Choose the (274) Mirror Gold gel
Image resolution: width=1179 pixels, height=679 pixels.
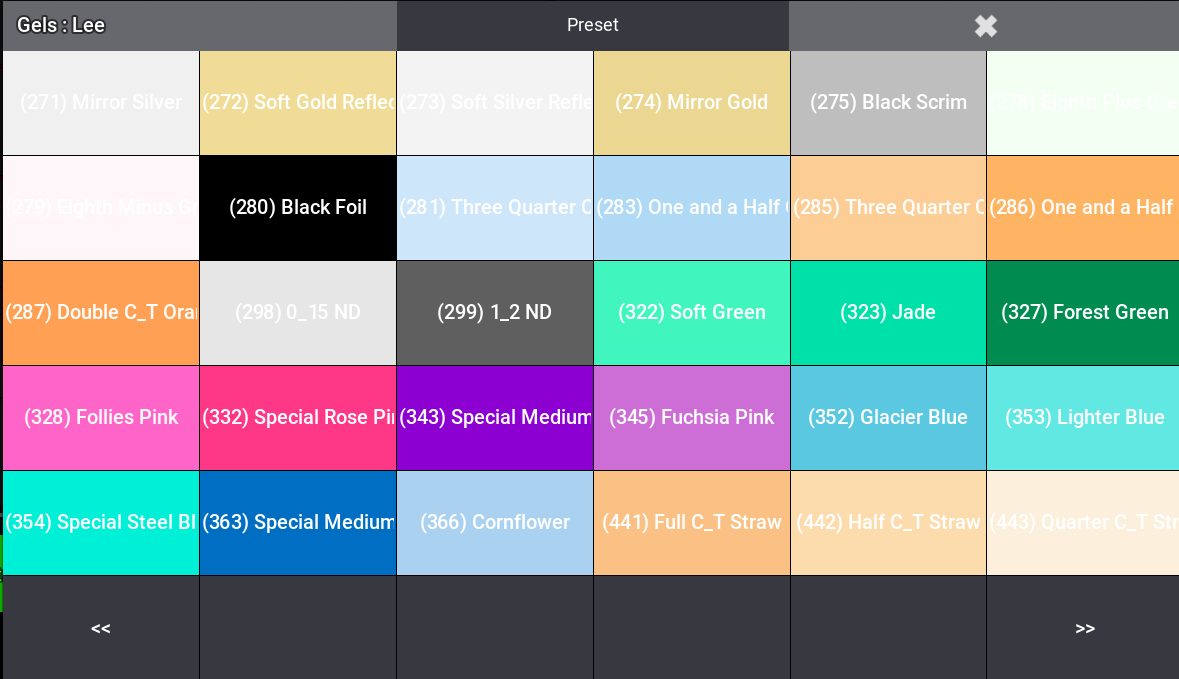click(692, 103)
